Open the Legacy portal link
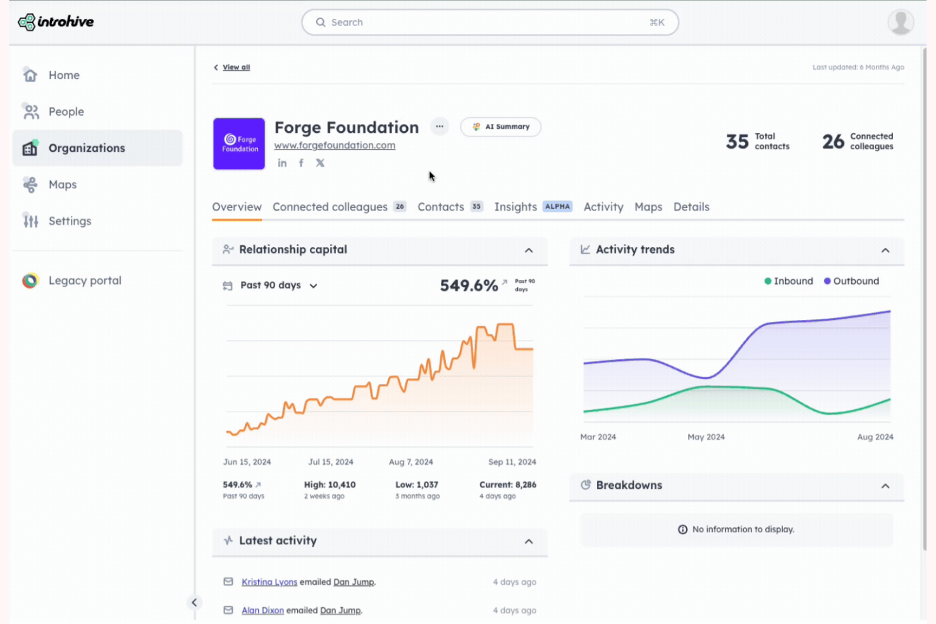The image size is (936, 624). click(x=85, y=281)
